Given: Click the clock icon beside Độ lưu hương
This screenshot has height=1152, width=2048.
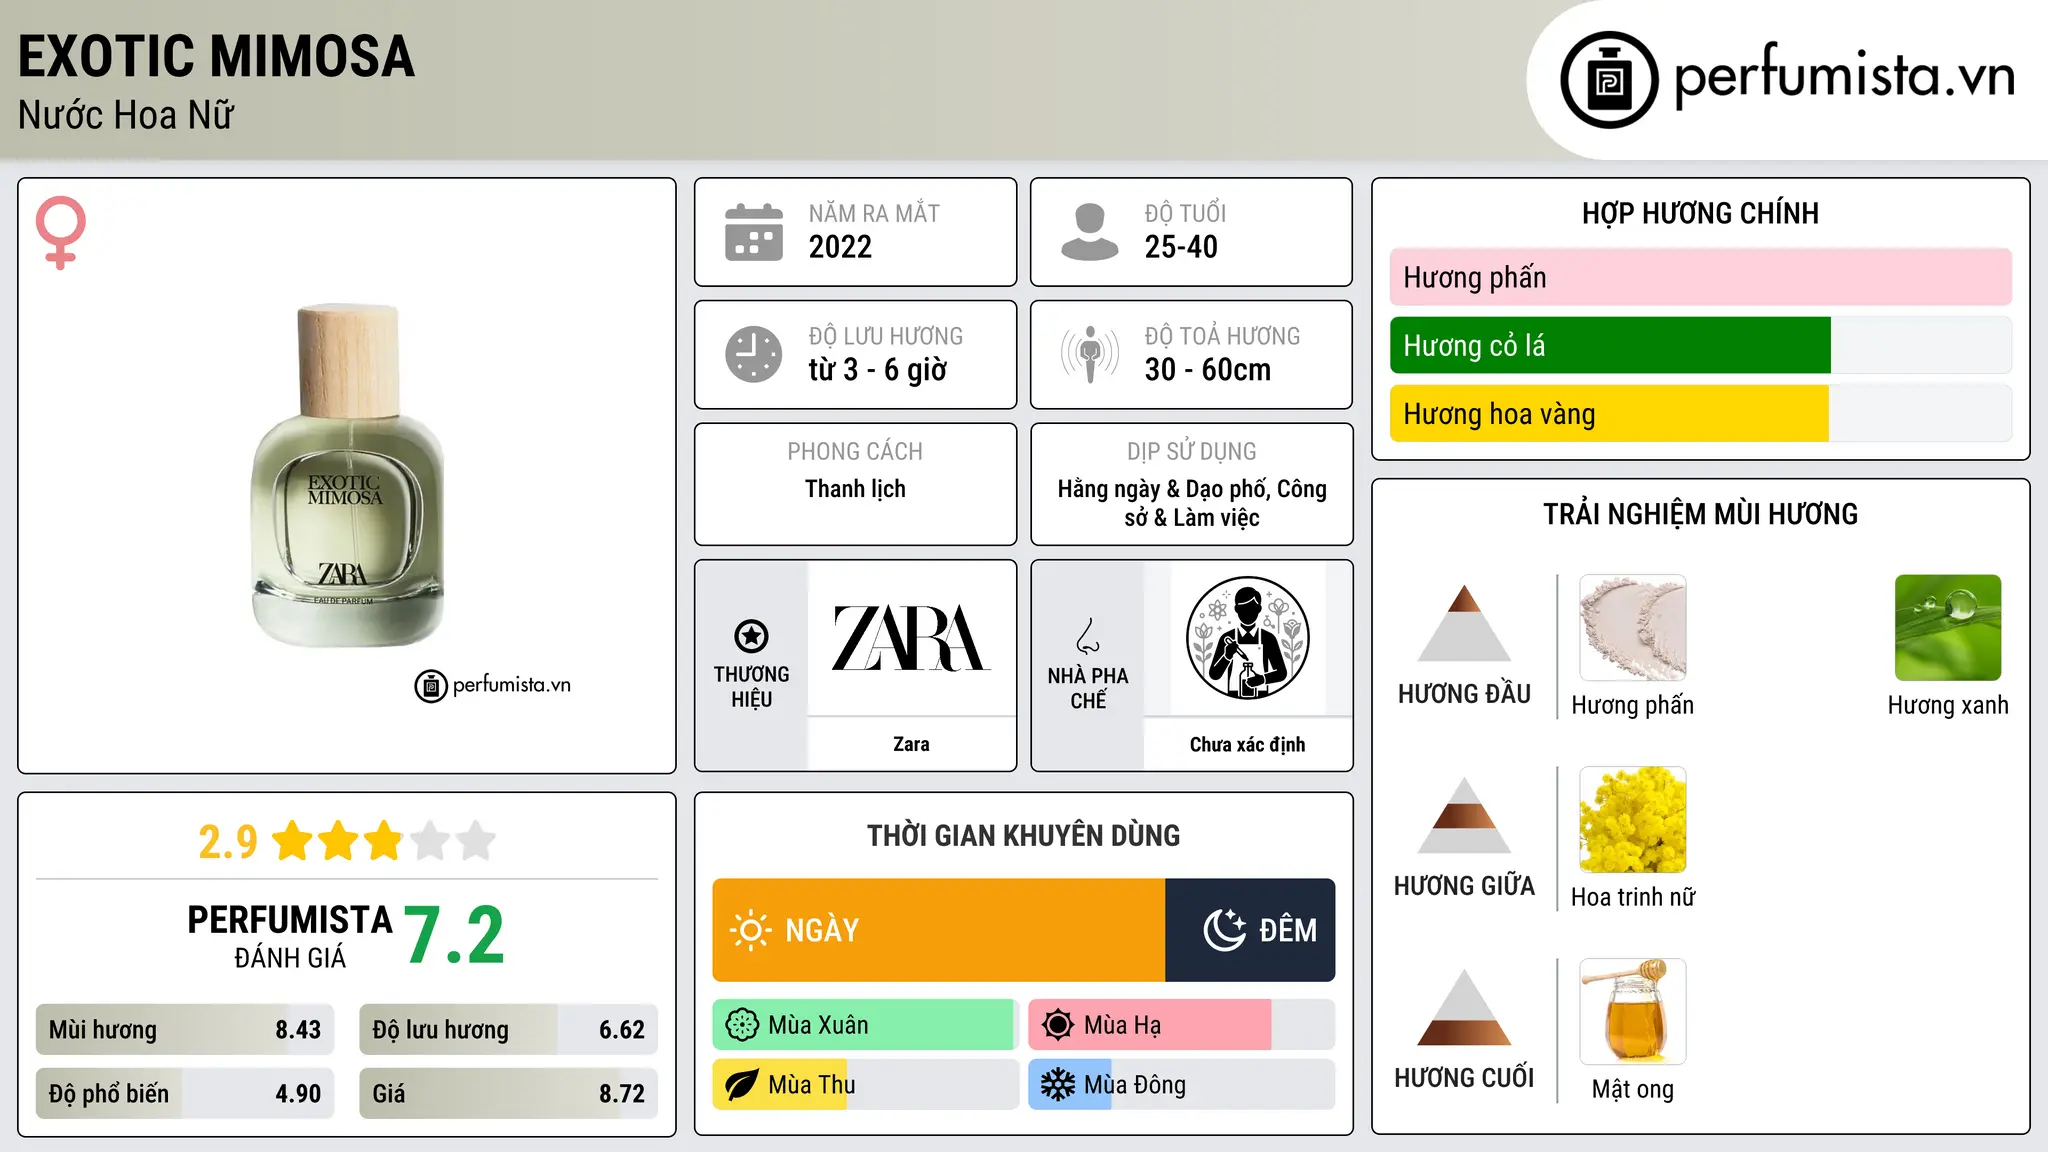Looking at the screenshot, I should pos(754,354).
